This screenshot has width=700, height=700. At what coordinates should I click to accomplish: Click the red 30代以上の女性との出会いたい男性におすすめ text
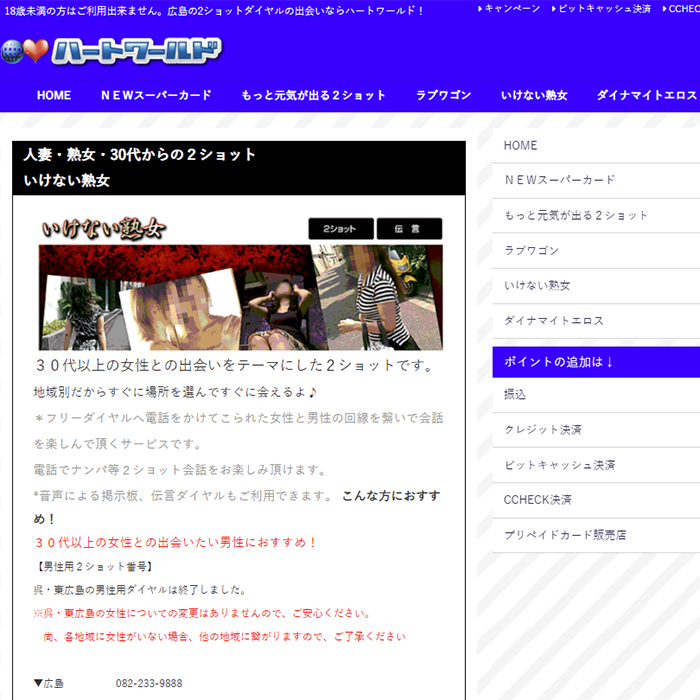click(175, 543)
